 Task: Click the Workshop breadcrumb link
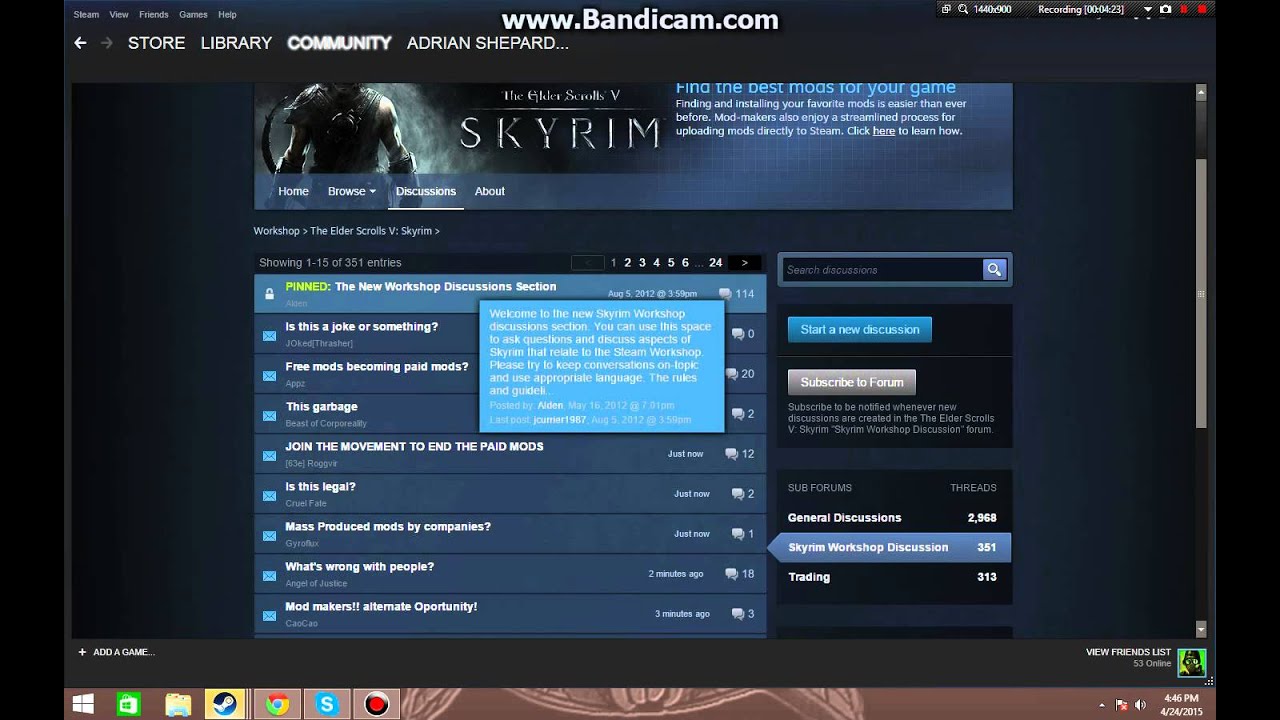[276, 231]
